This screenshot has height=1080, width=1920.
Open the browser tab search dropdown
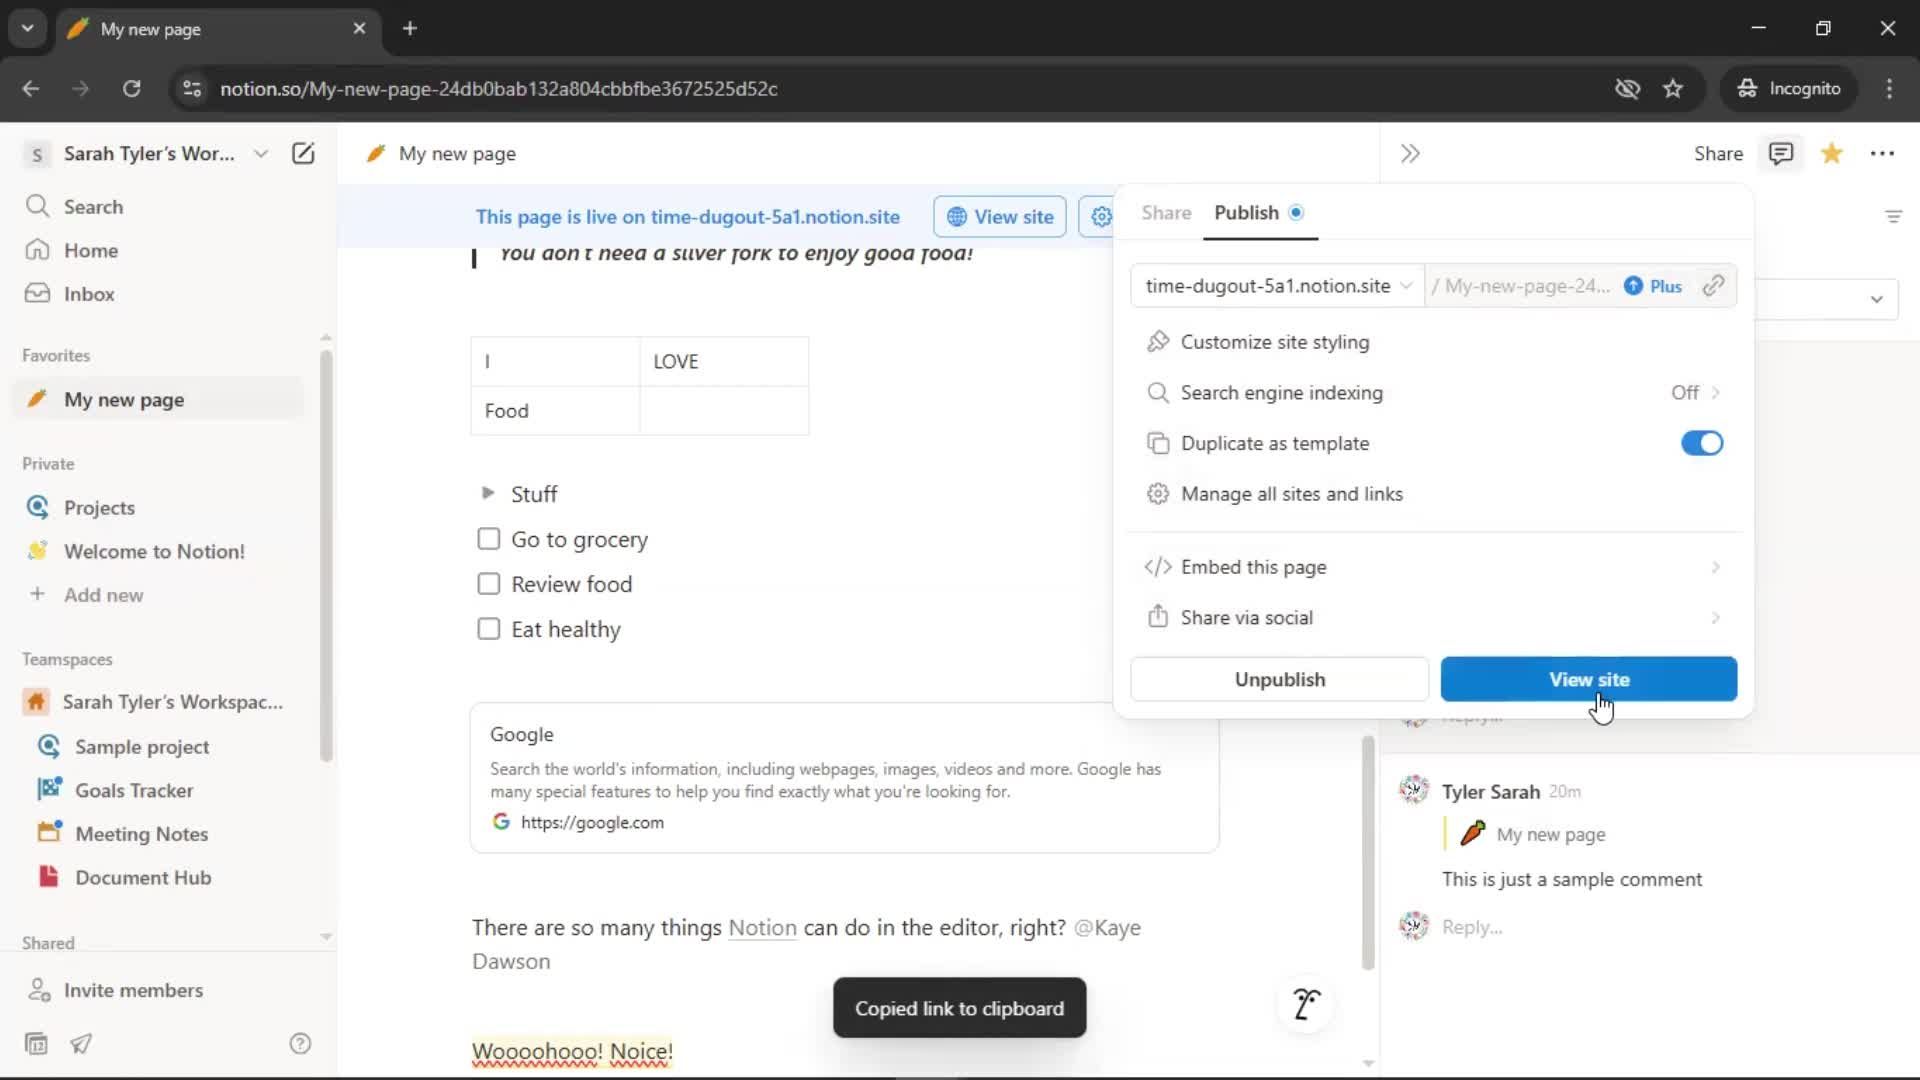[x=27, y=28]
